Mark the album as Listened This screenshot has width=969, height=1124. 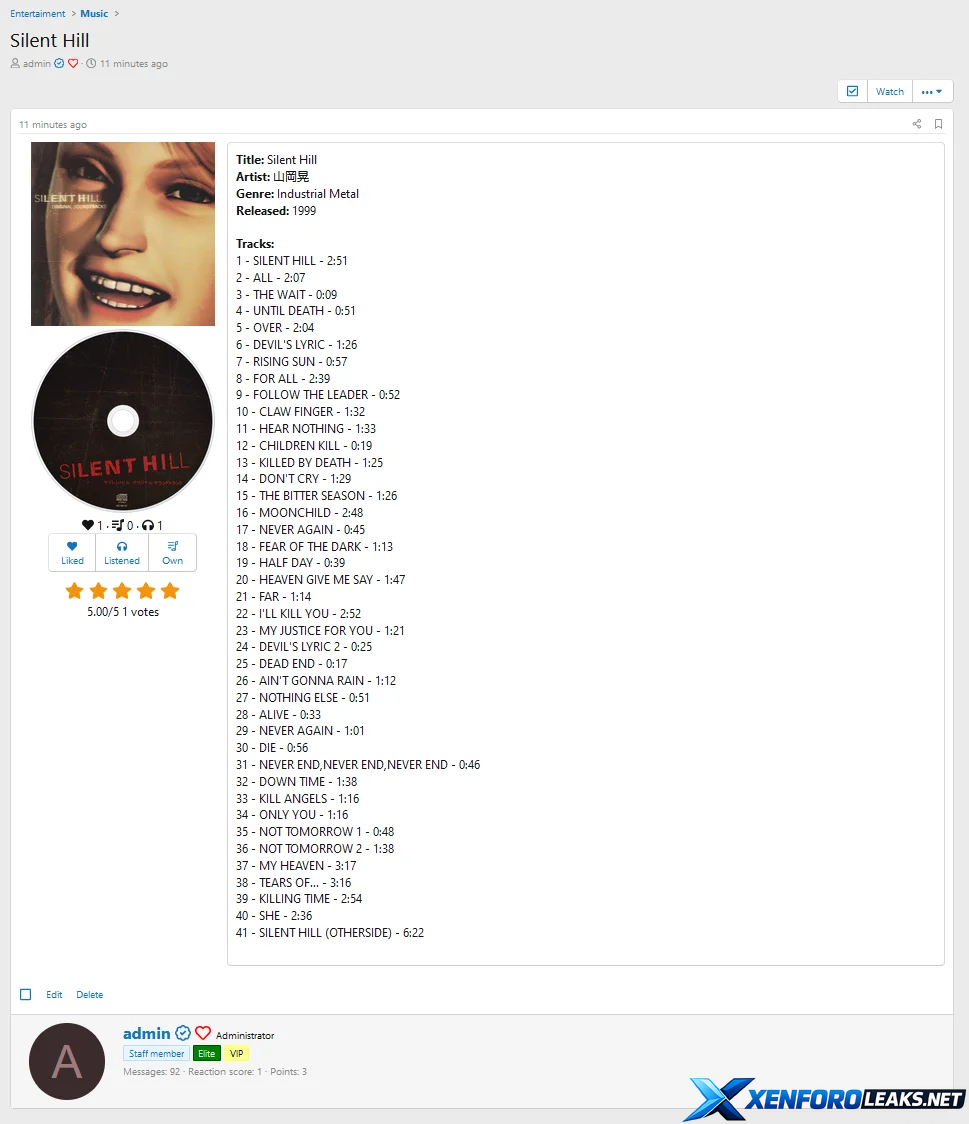(x=122, y=553)
